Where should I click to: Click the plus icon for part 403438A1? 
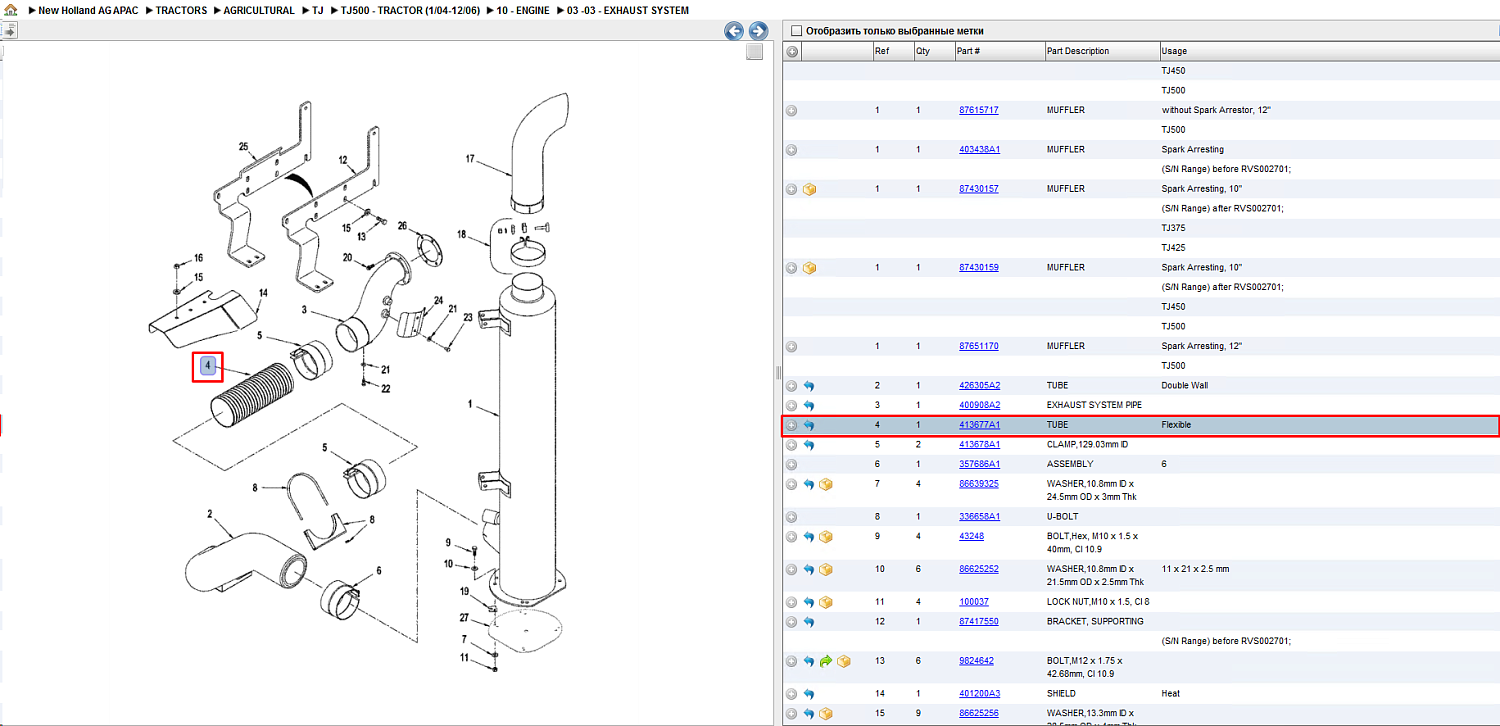[792, 150]
